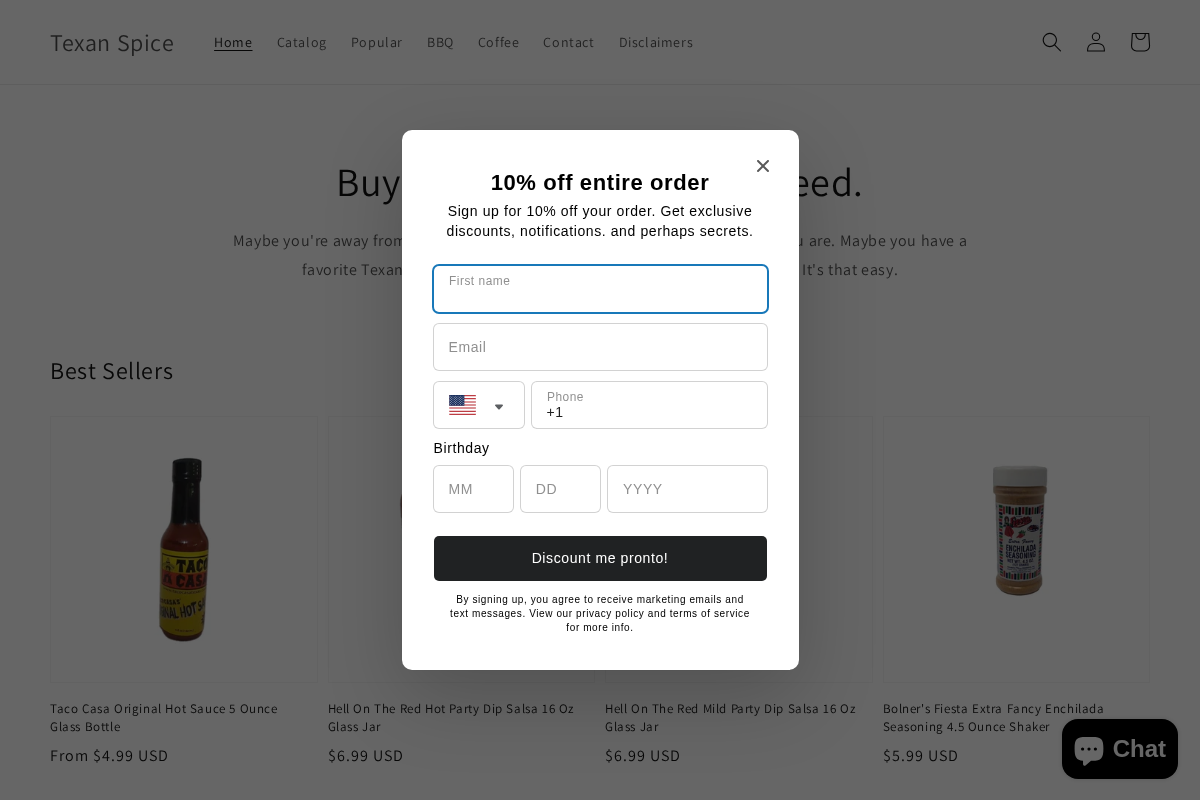Expand the phone country code dropdown
This screenshot has height=800, width=1200.
coord(498,405)
